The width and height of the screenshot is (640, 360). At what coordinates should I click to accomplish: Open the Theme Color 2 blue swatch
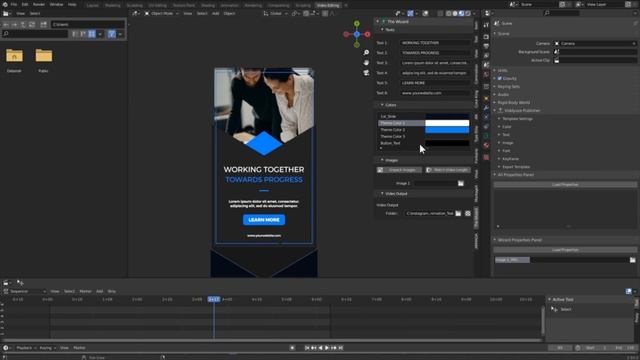pyautogui.click(x=447, y=130)
